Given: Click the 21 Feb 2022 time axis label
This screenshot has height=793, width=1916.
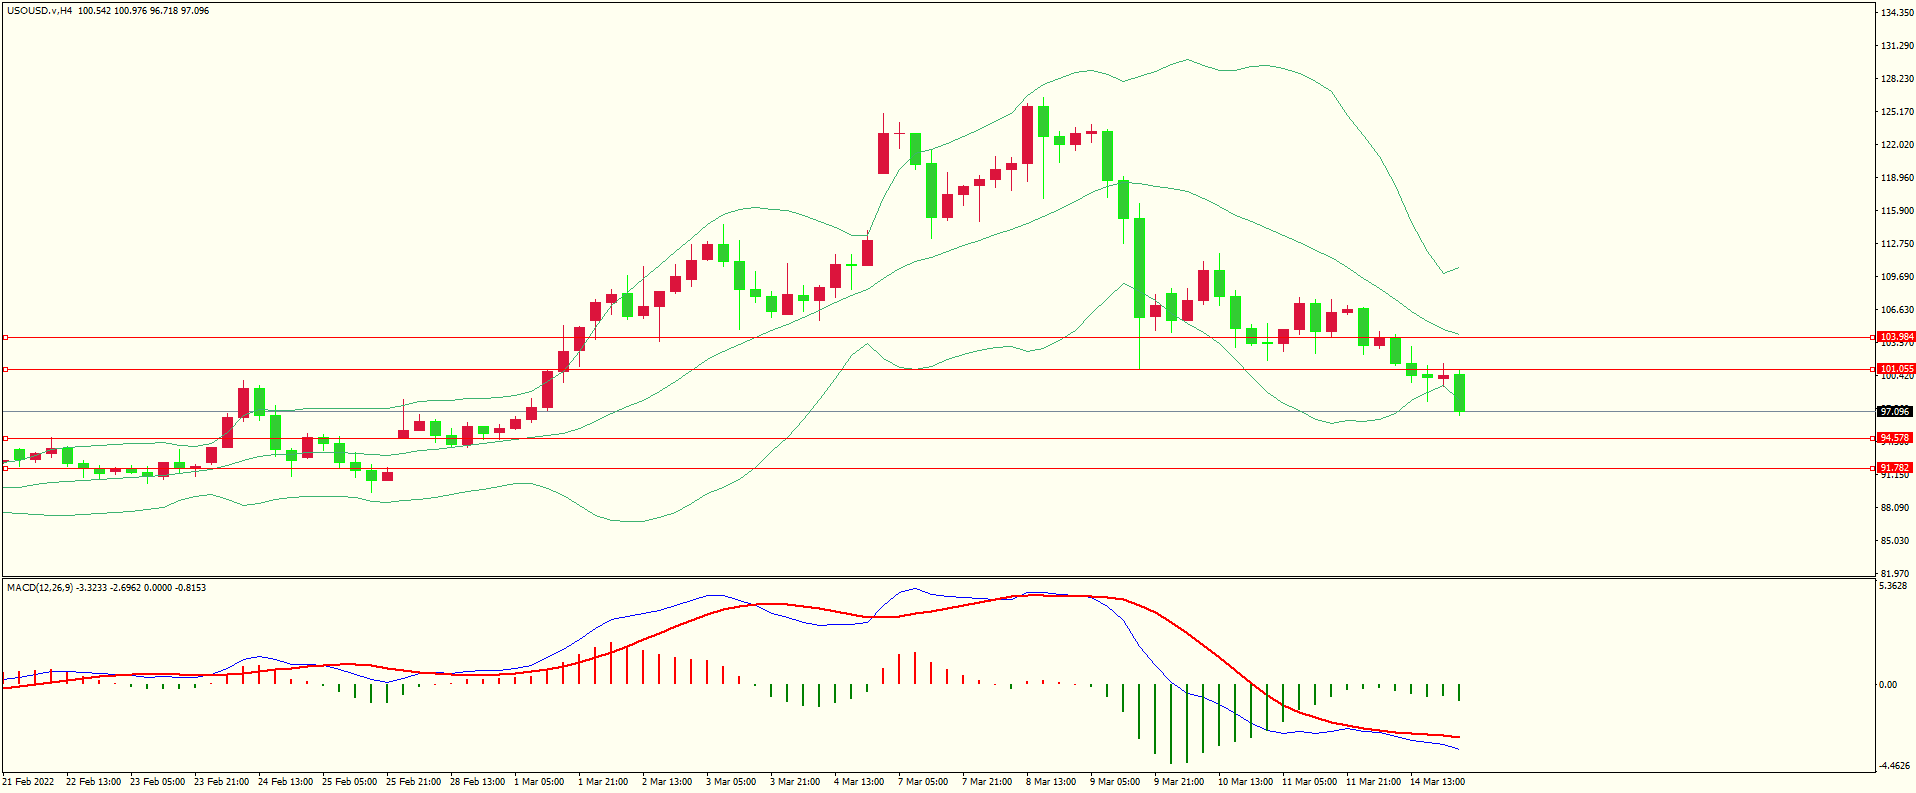Looking at the screenshot, I should tap(29, 782).
